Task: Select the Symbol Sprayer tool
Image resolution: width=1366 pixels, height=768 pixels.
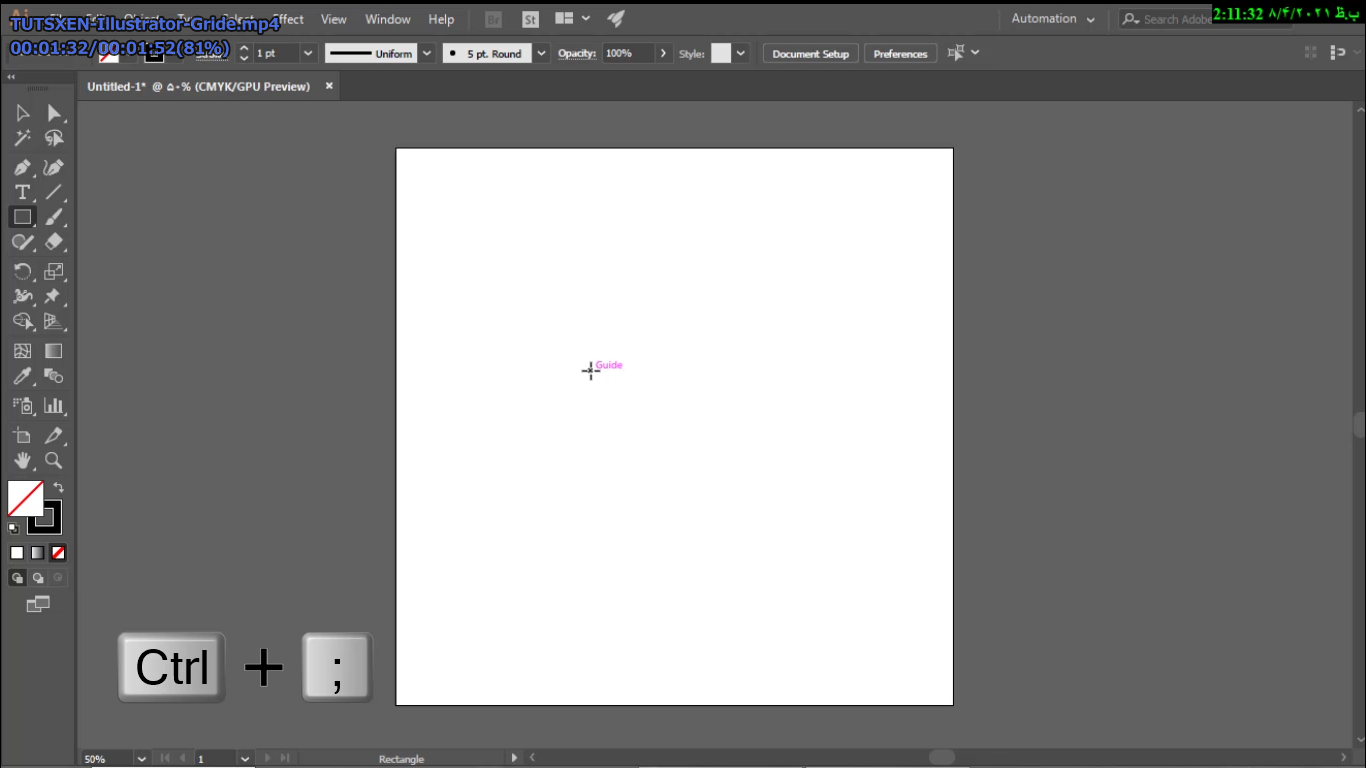Action: [x=22, y=406]
